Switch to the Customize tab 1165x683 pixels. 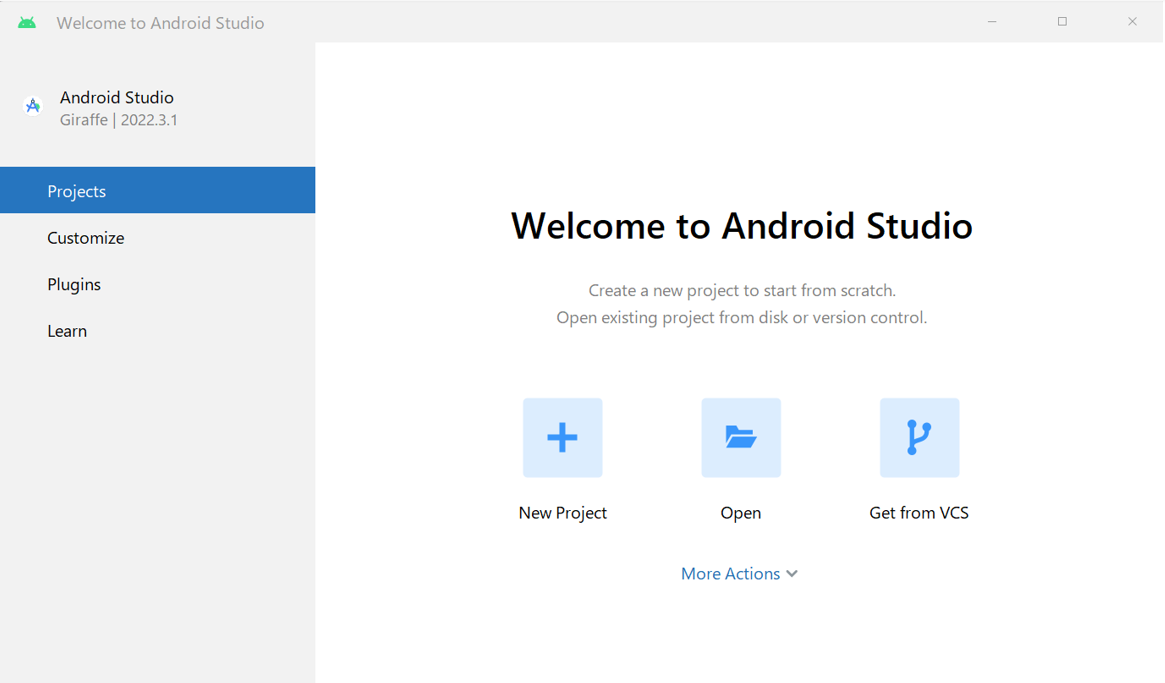pos(158,238)
